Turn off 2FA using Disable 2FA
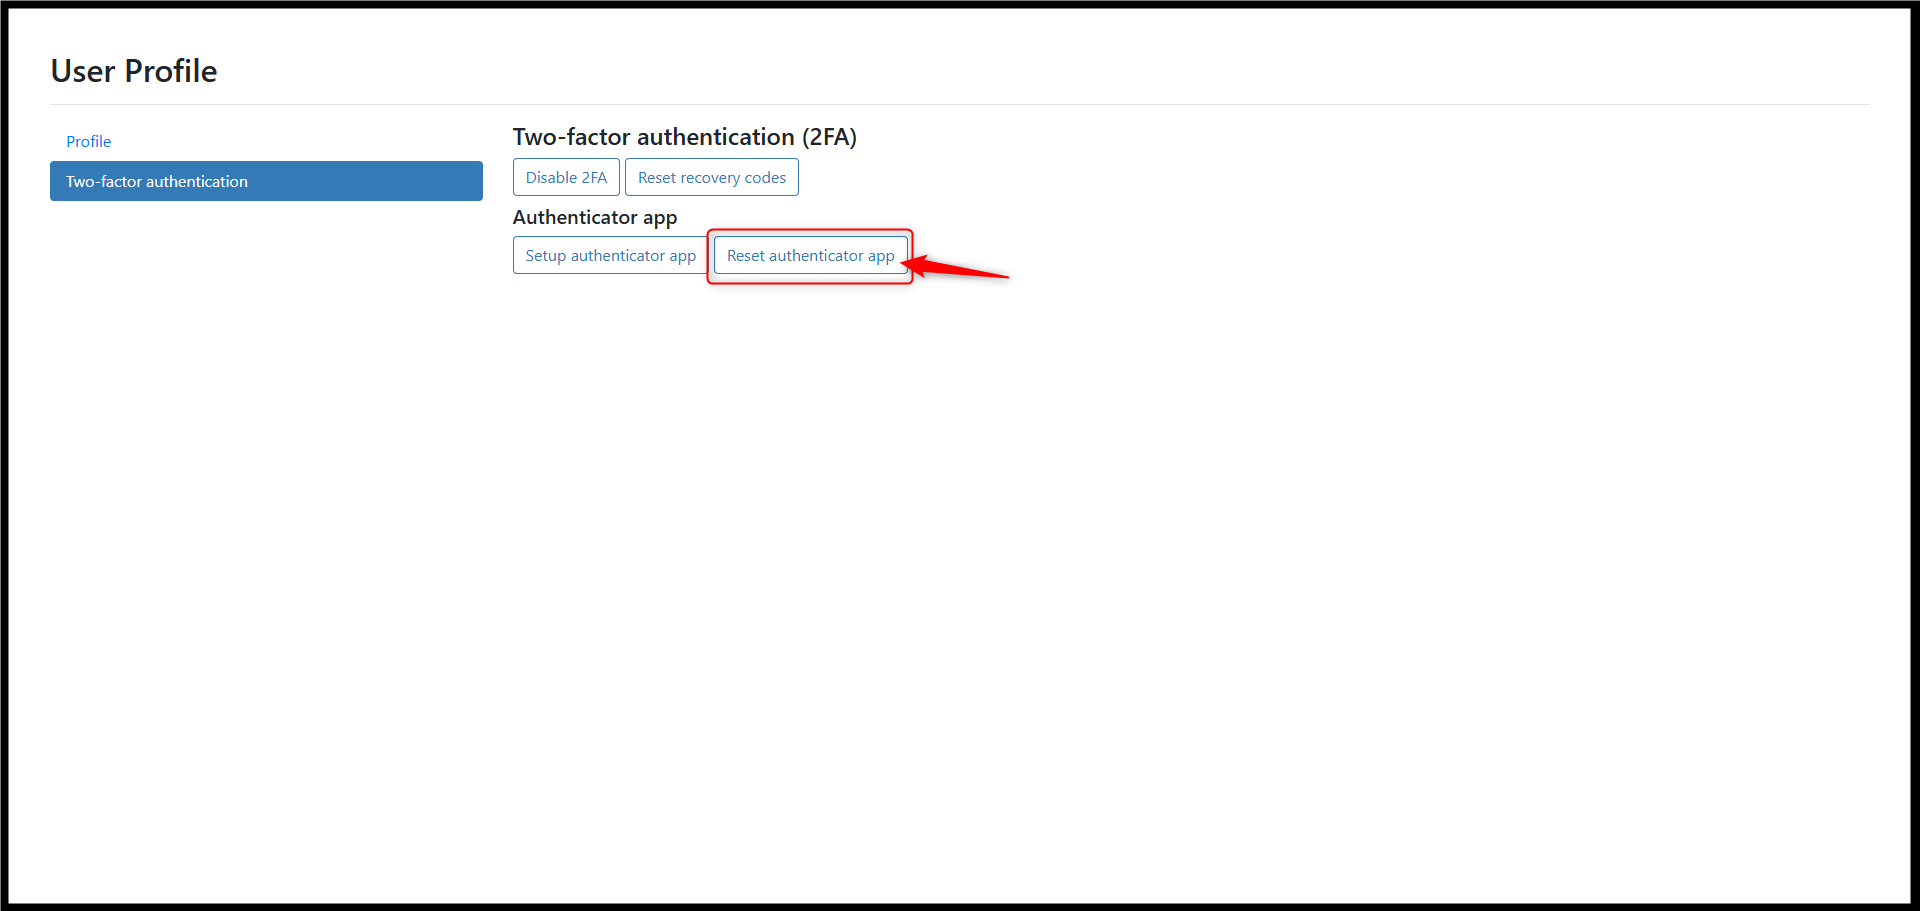The height and width of the screenshot is (911, 1920). 566,177
